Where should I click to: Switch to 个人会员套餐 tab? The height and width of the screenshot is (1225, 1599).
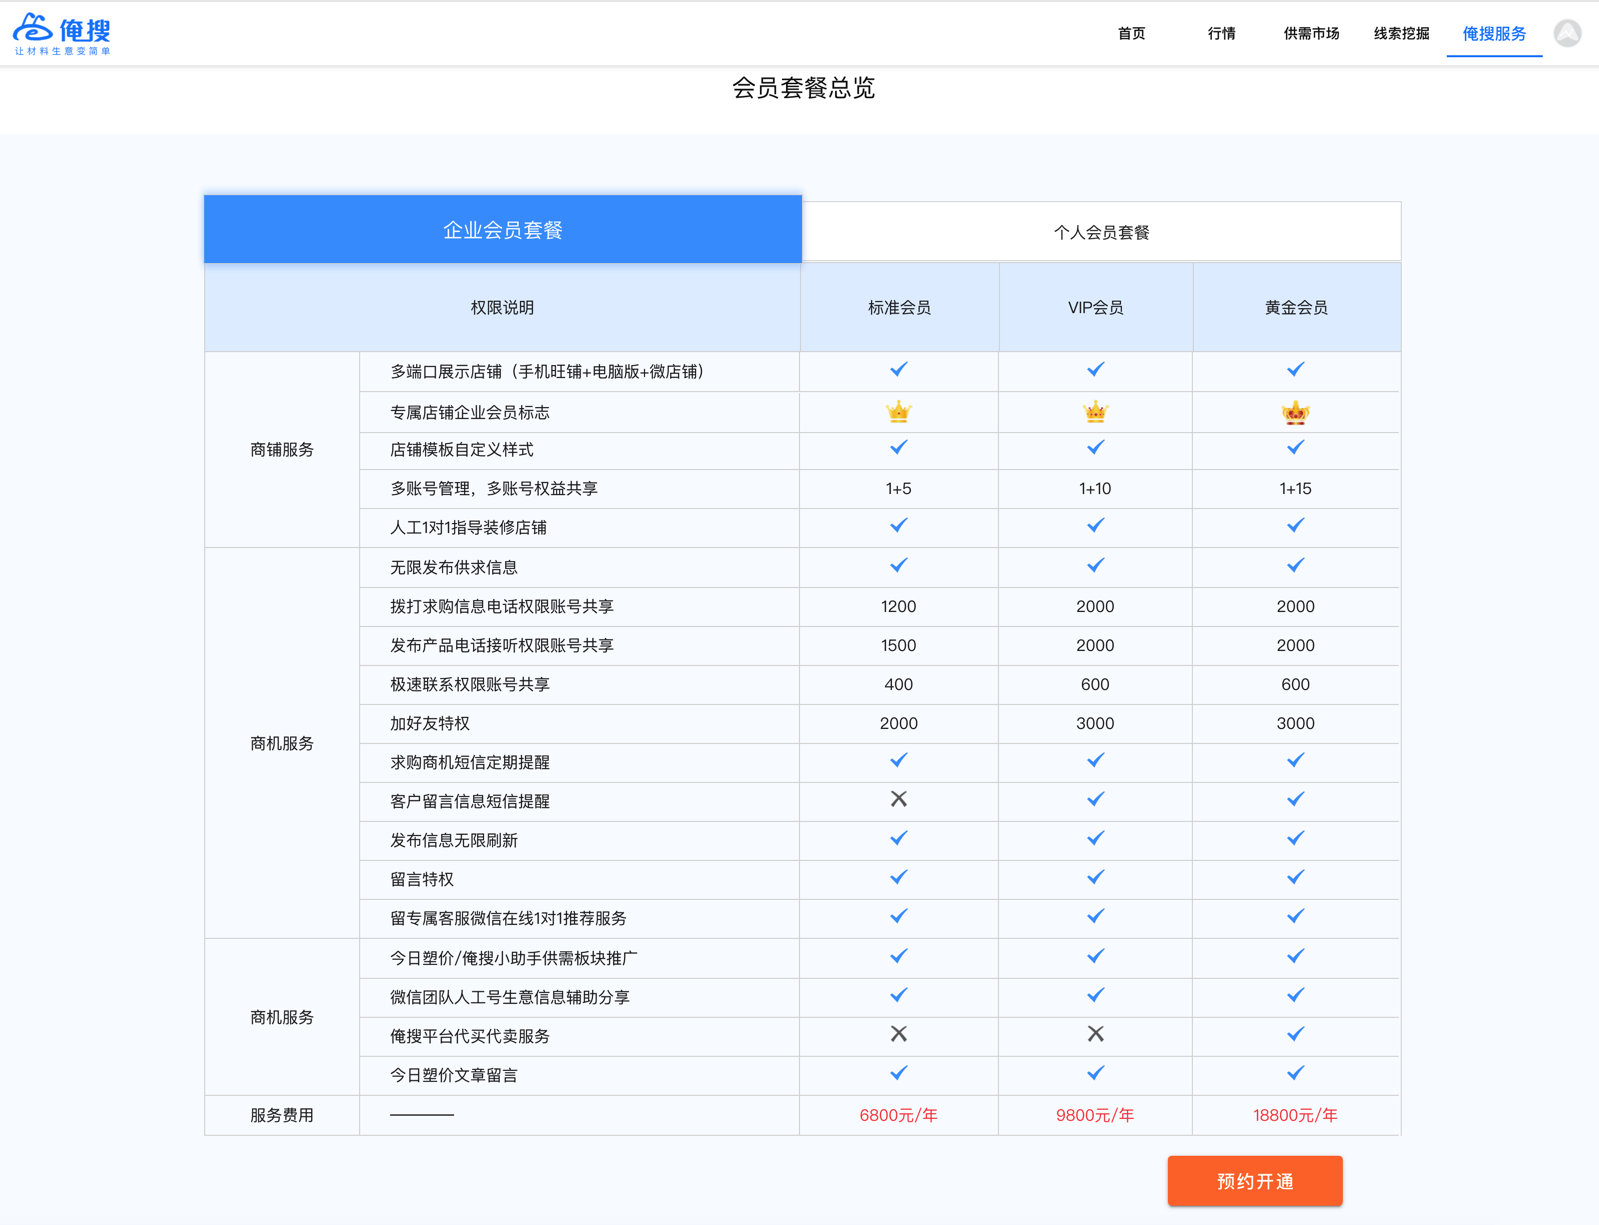click(x=1101, y=232)
